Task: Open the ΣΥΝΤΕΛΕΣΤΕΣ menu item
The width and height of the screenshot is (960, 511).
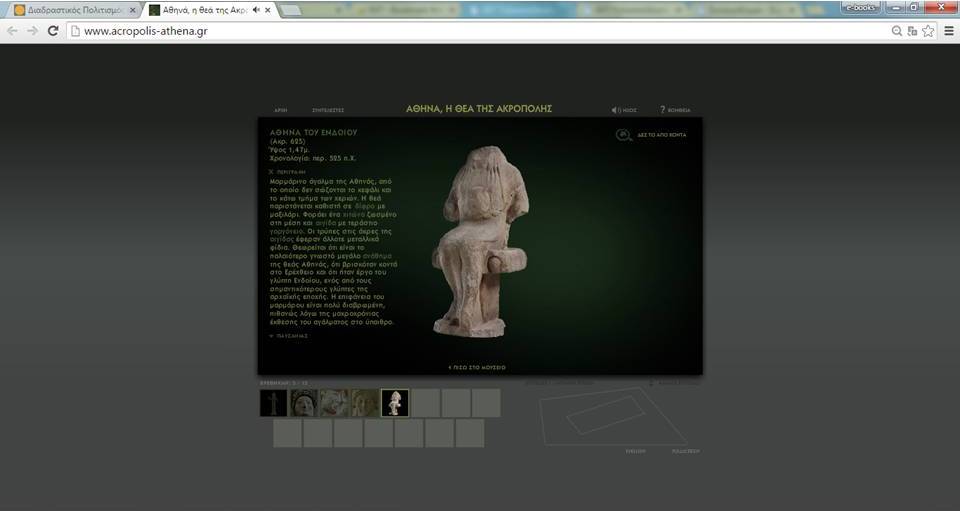Action: coord(328,110)
